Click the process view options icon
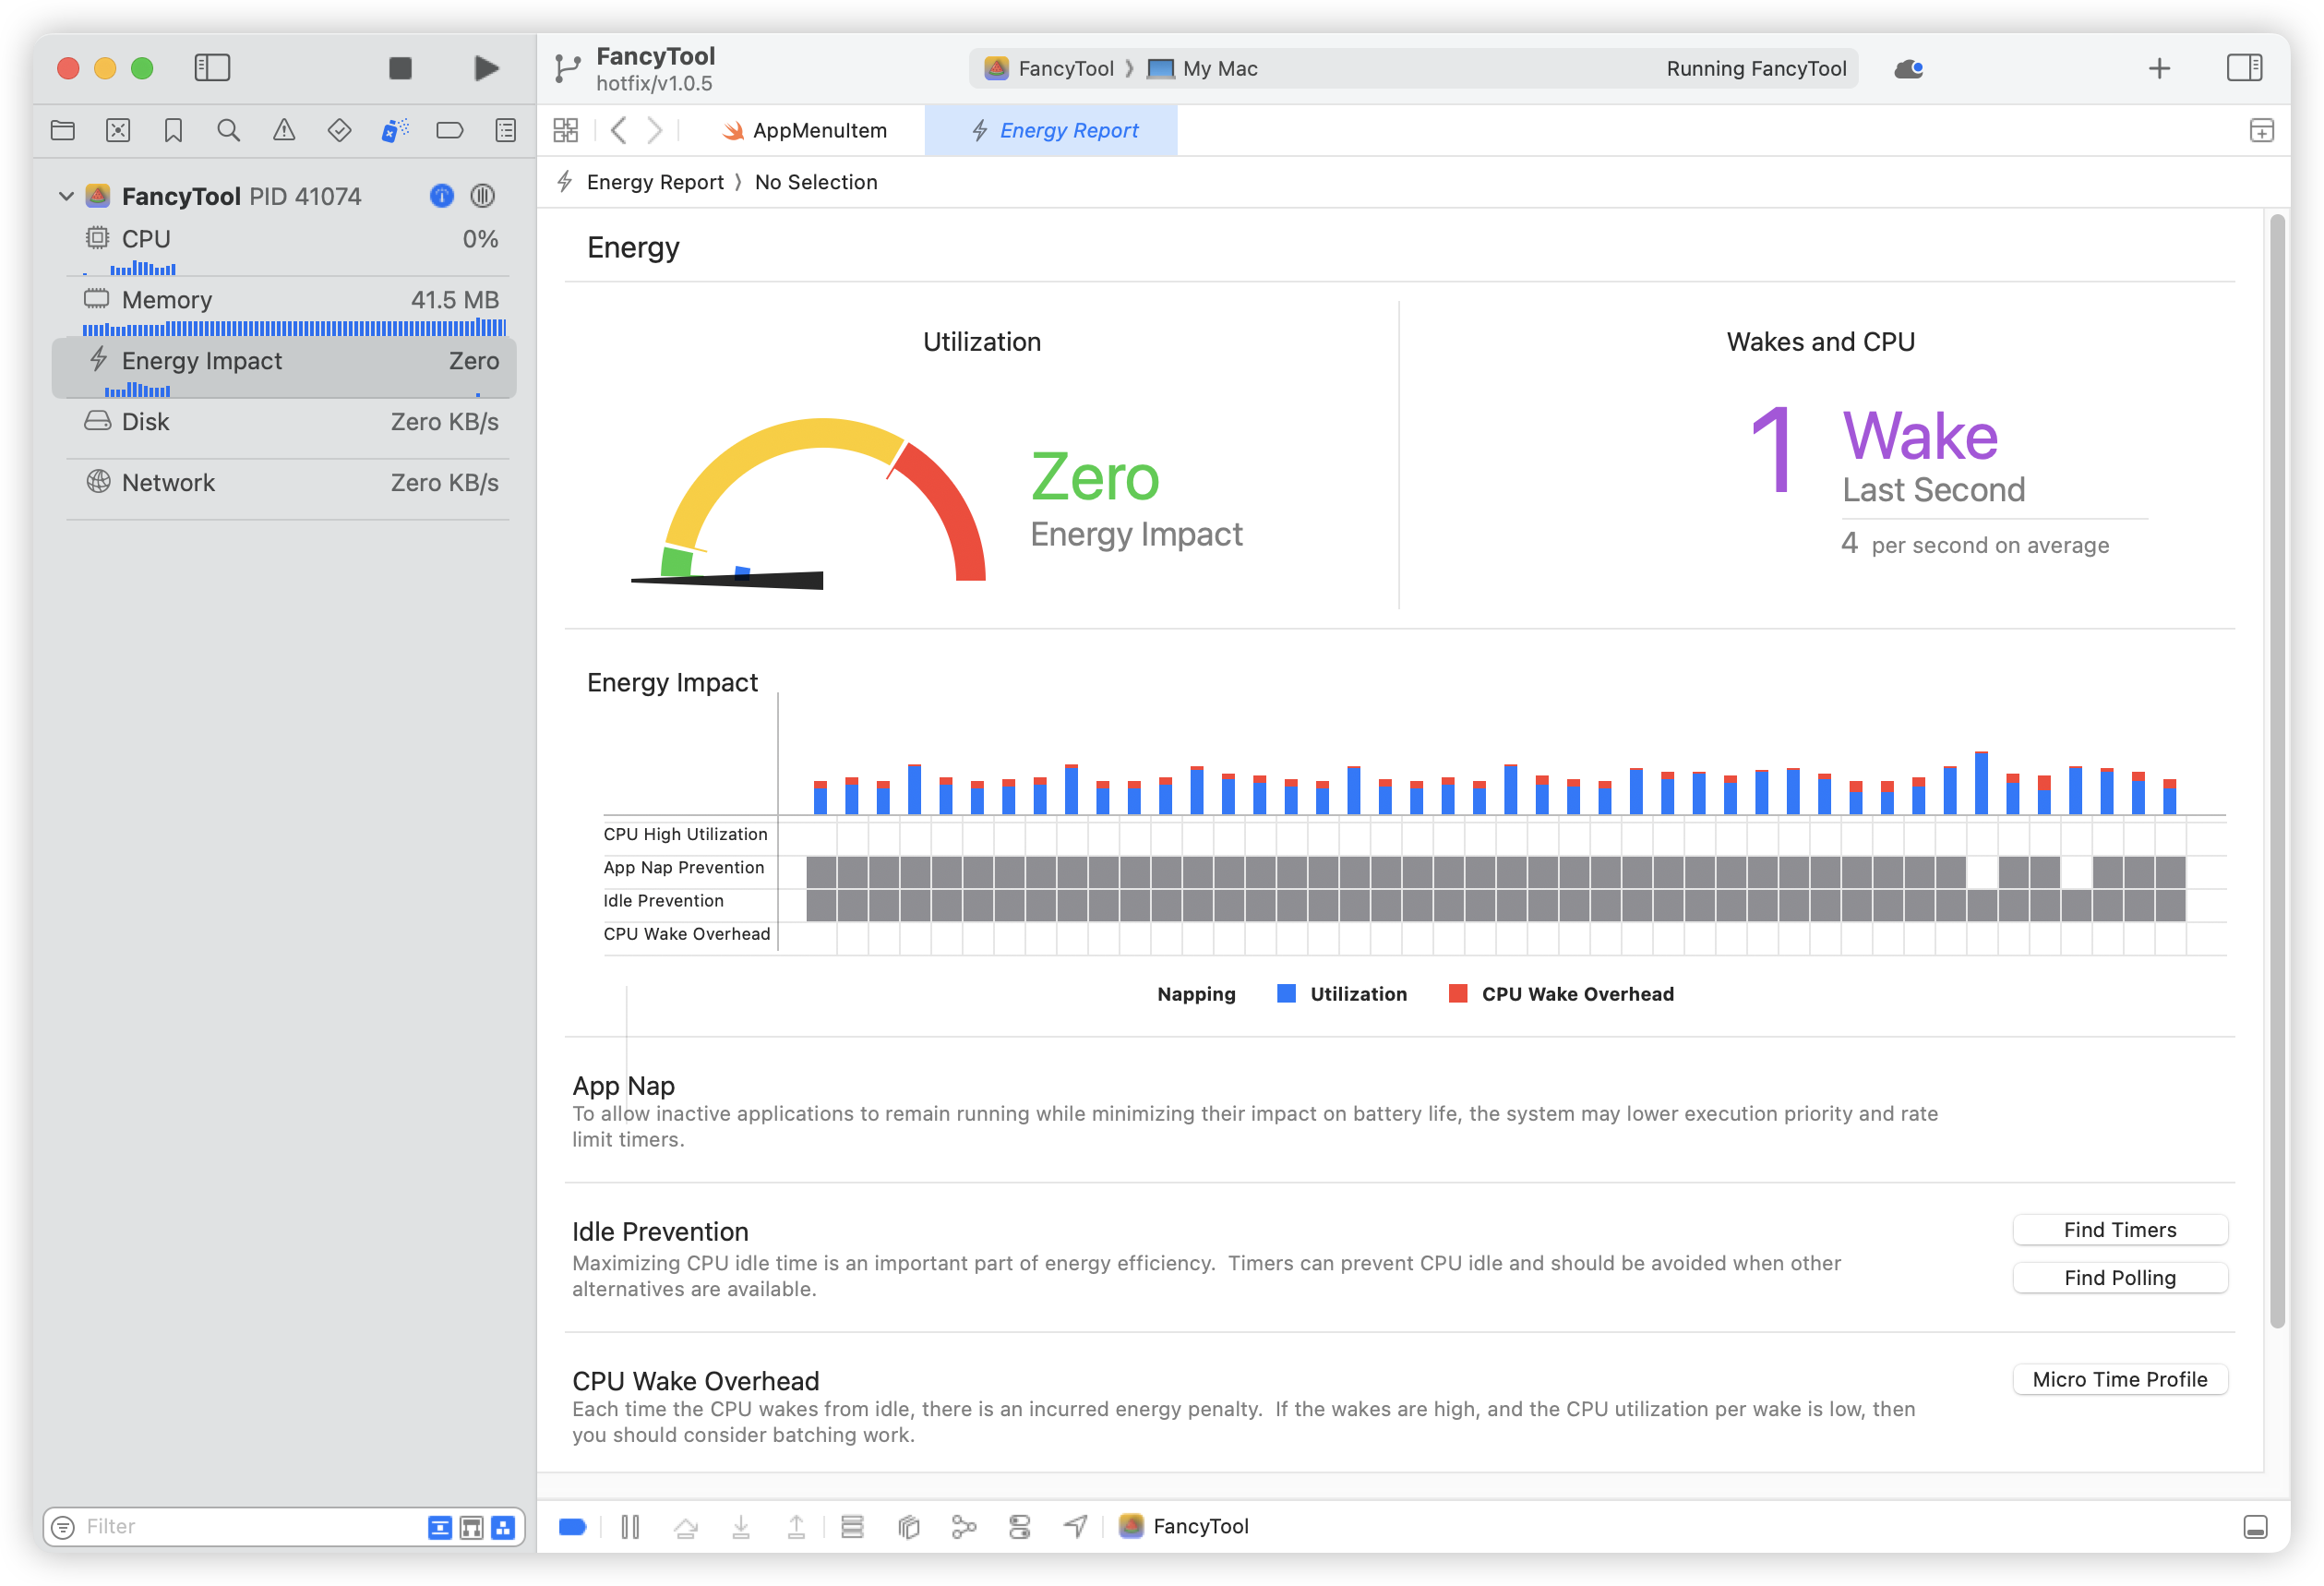The width and height of the screenshot is (2324, 1586). (482, 196)
